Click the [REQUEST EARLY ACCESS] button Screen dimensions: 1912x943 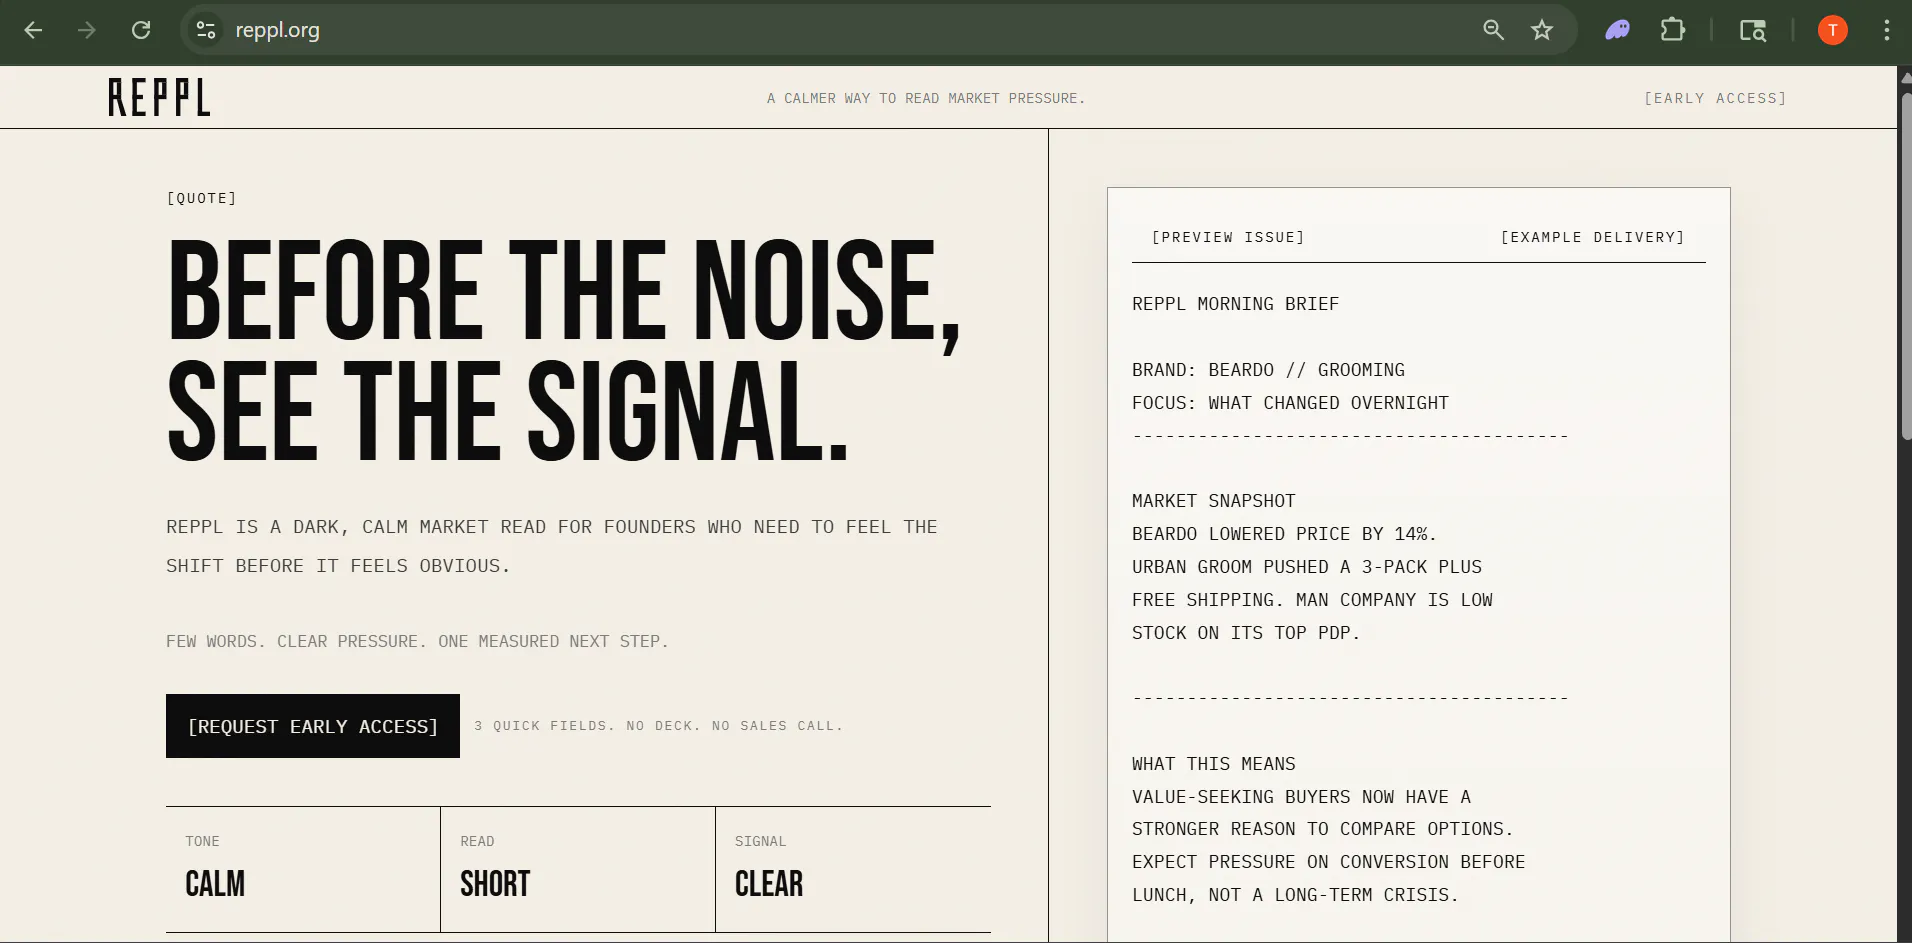[313, 726]
